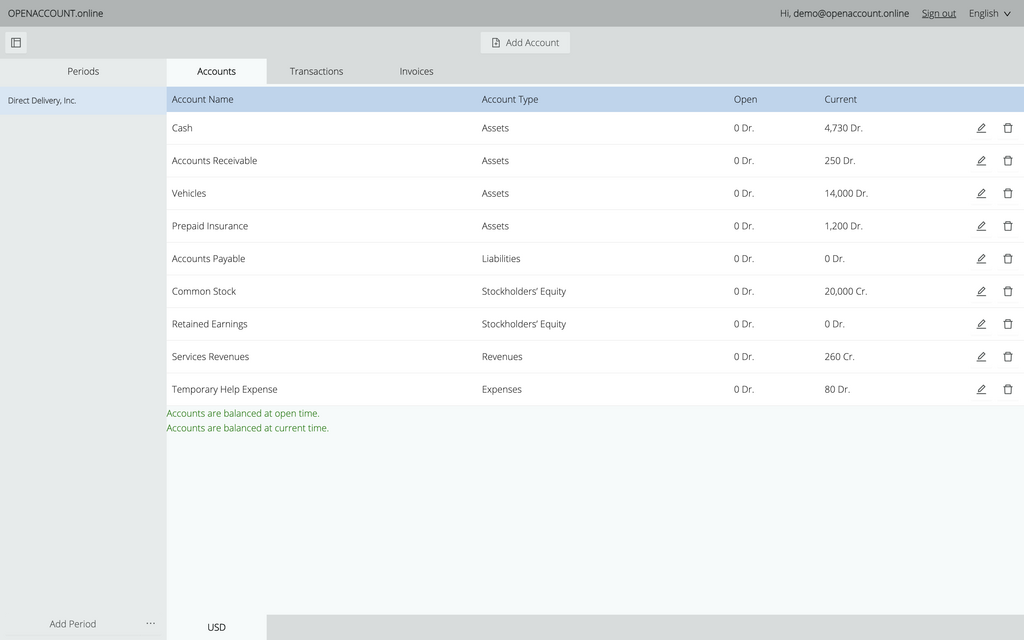The width and height of the screenshot is (1024, 640).
Task: Delete the Cash account
Action: pyautogui.click(x=1008, y=128)
